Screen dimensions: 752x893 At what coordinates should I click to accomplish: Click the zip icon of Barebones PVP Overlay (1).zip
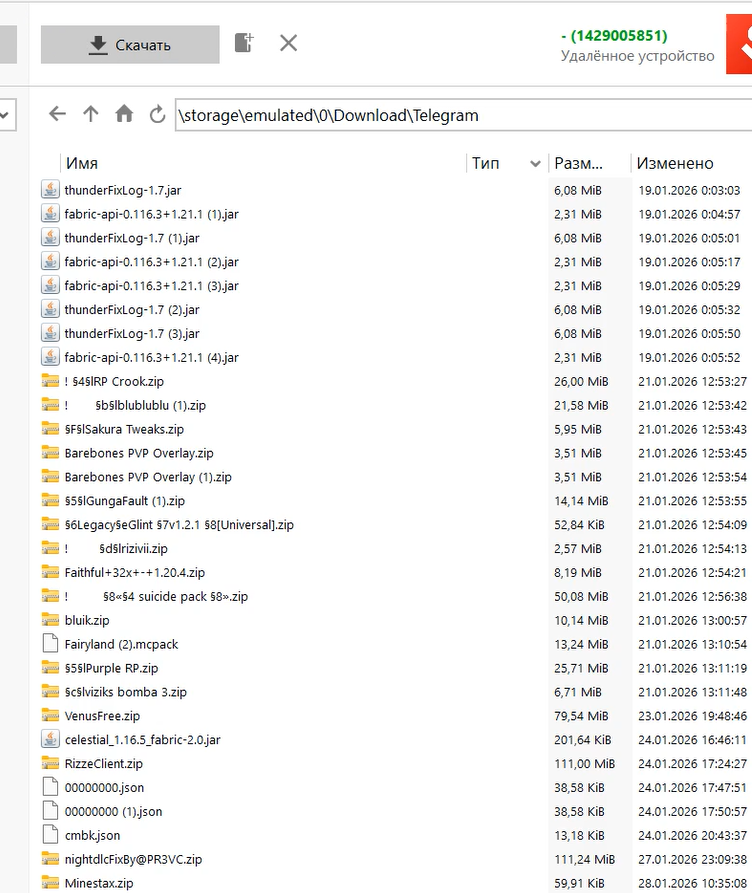click(x=50, y=477)
